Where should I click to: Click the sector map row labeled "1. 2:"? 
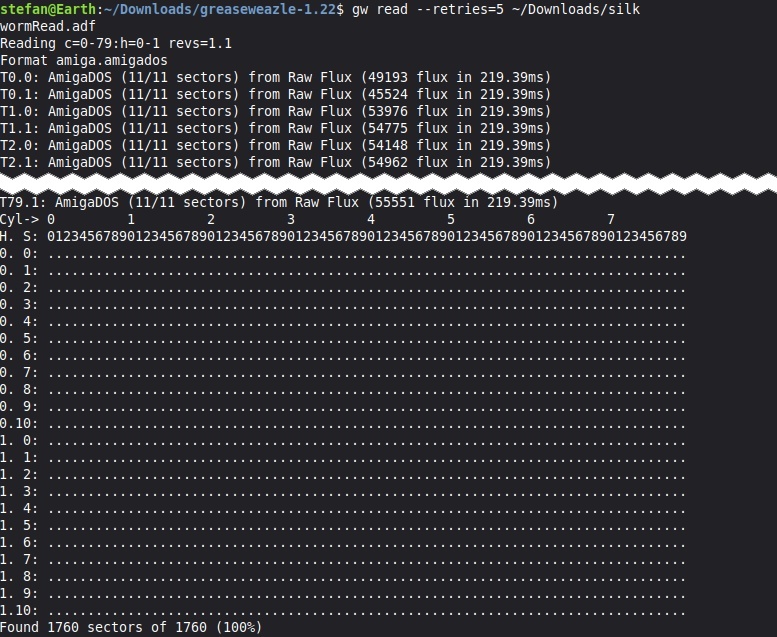click(x=343, y=474)
